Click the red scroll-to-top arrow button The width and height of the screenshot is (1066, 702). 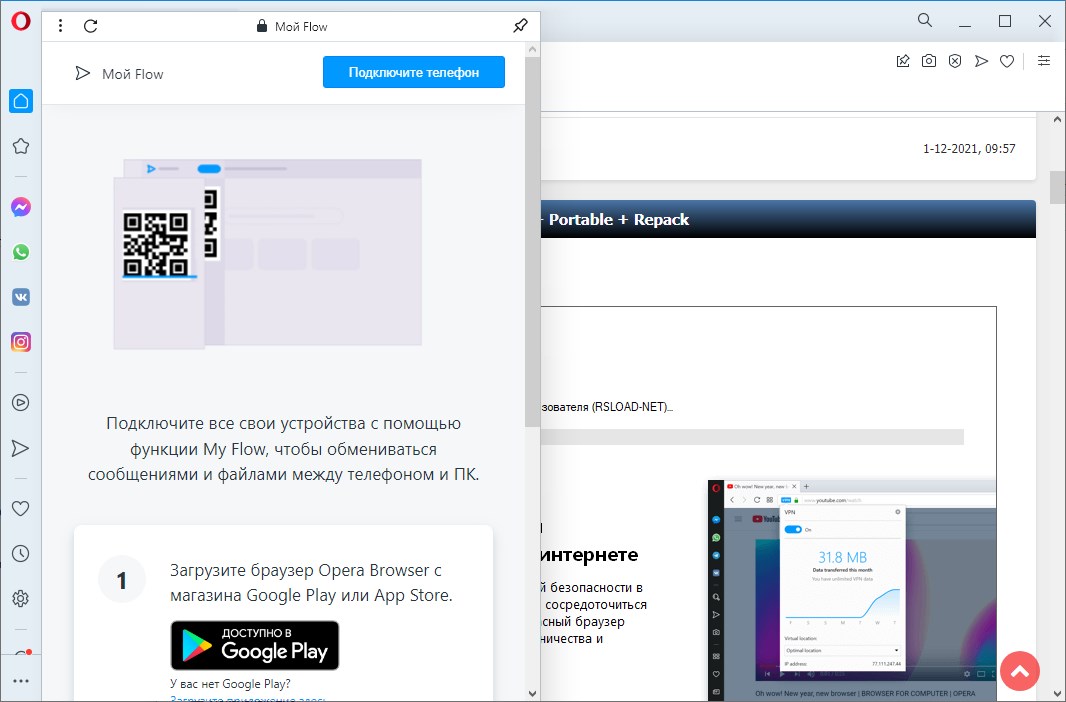1020,671
